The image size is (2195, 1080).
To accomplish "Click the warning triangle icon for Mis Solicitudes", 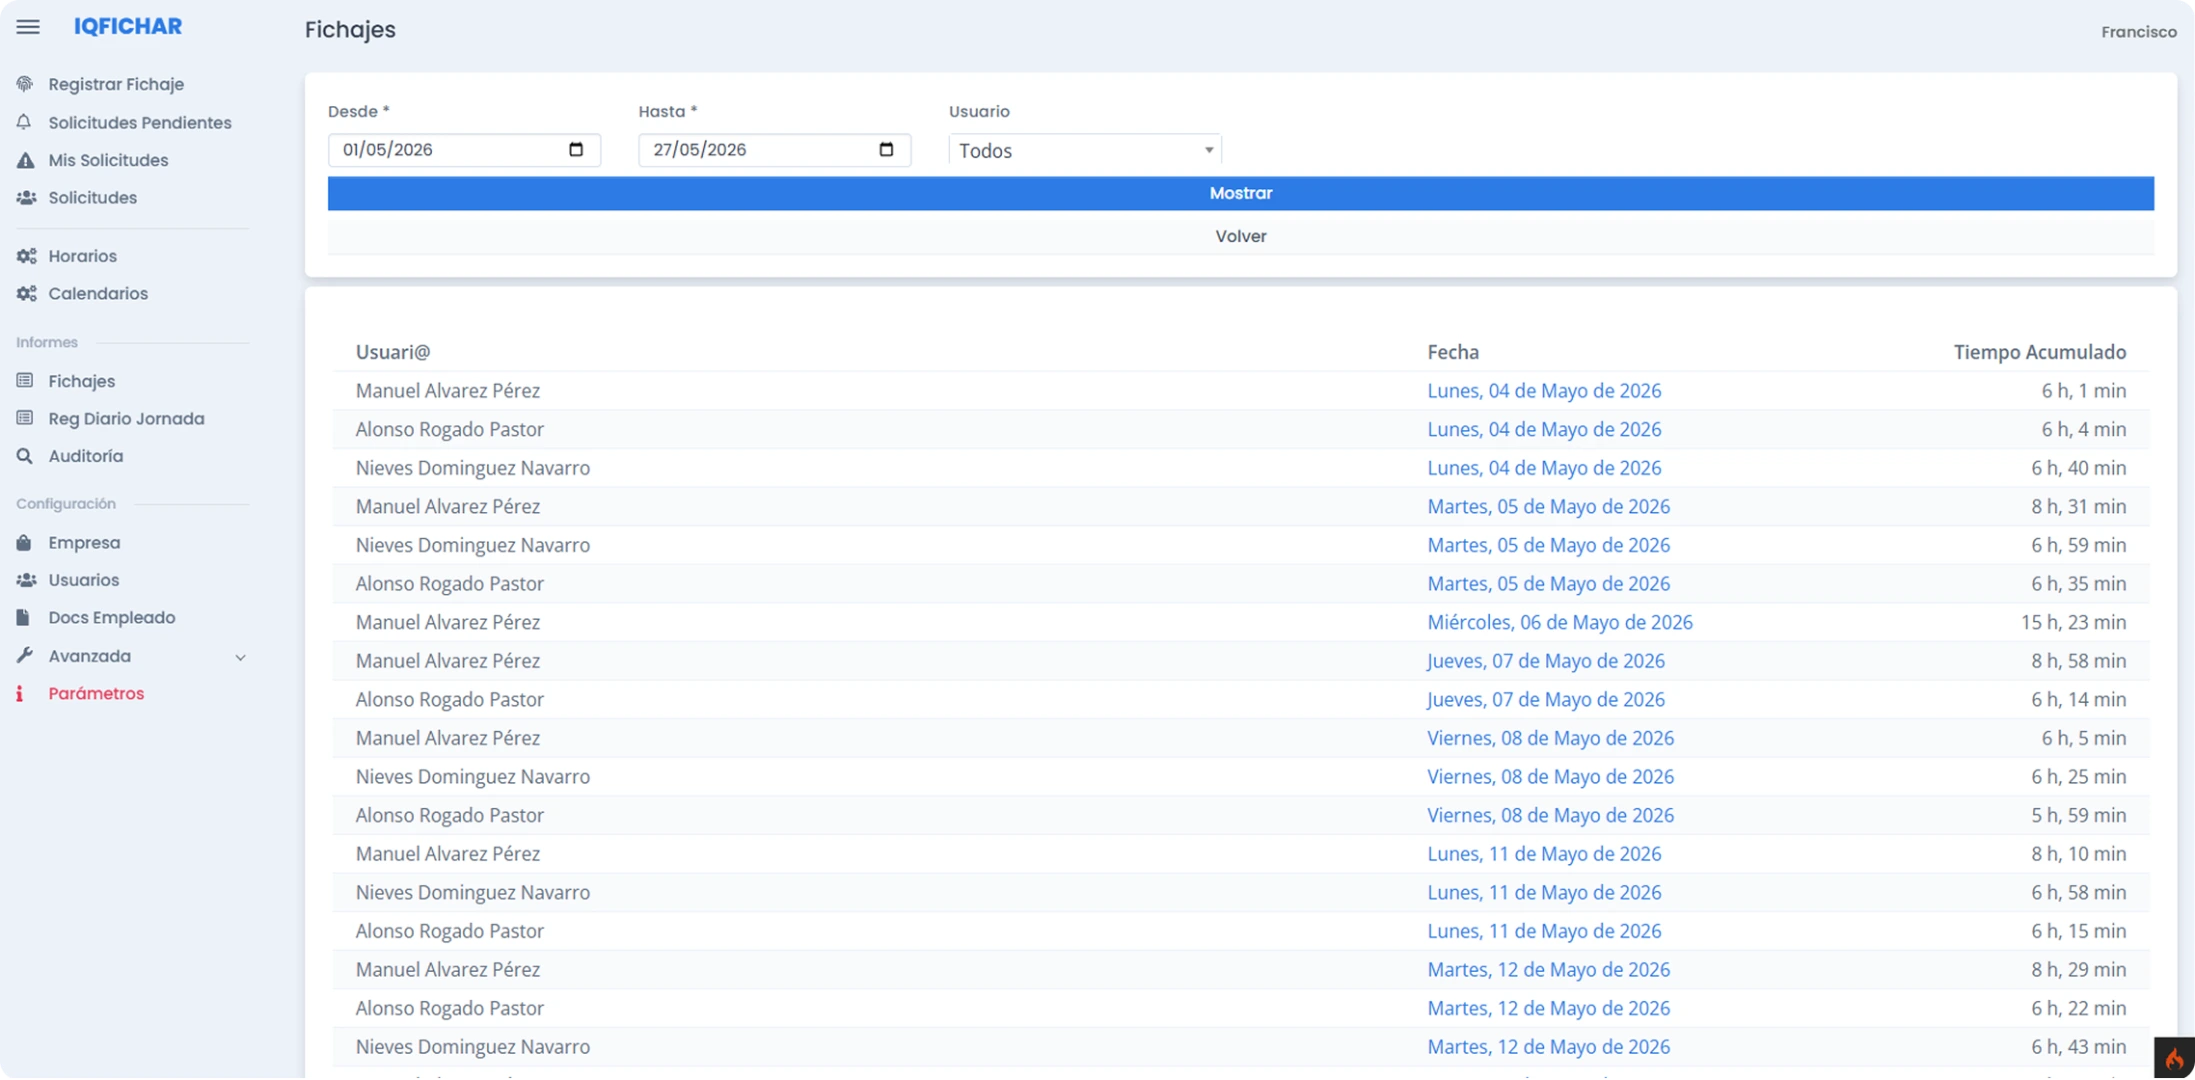I will point(25,160).
